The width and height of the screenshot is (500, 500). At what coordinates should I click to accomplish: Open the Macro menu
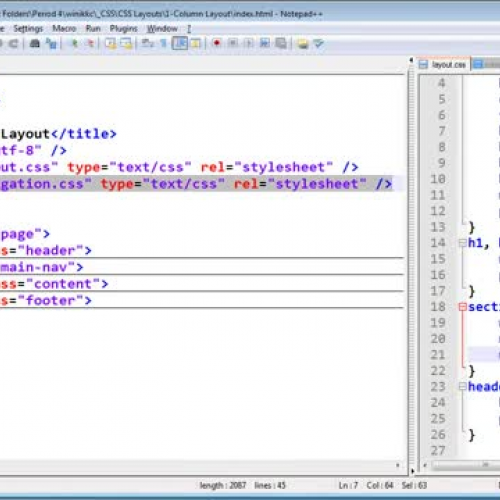(64, 29)
